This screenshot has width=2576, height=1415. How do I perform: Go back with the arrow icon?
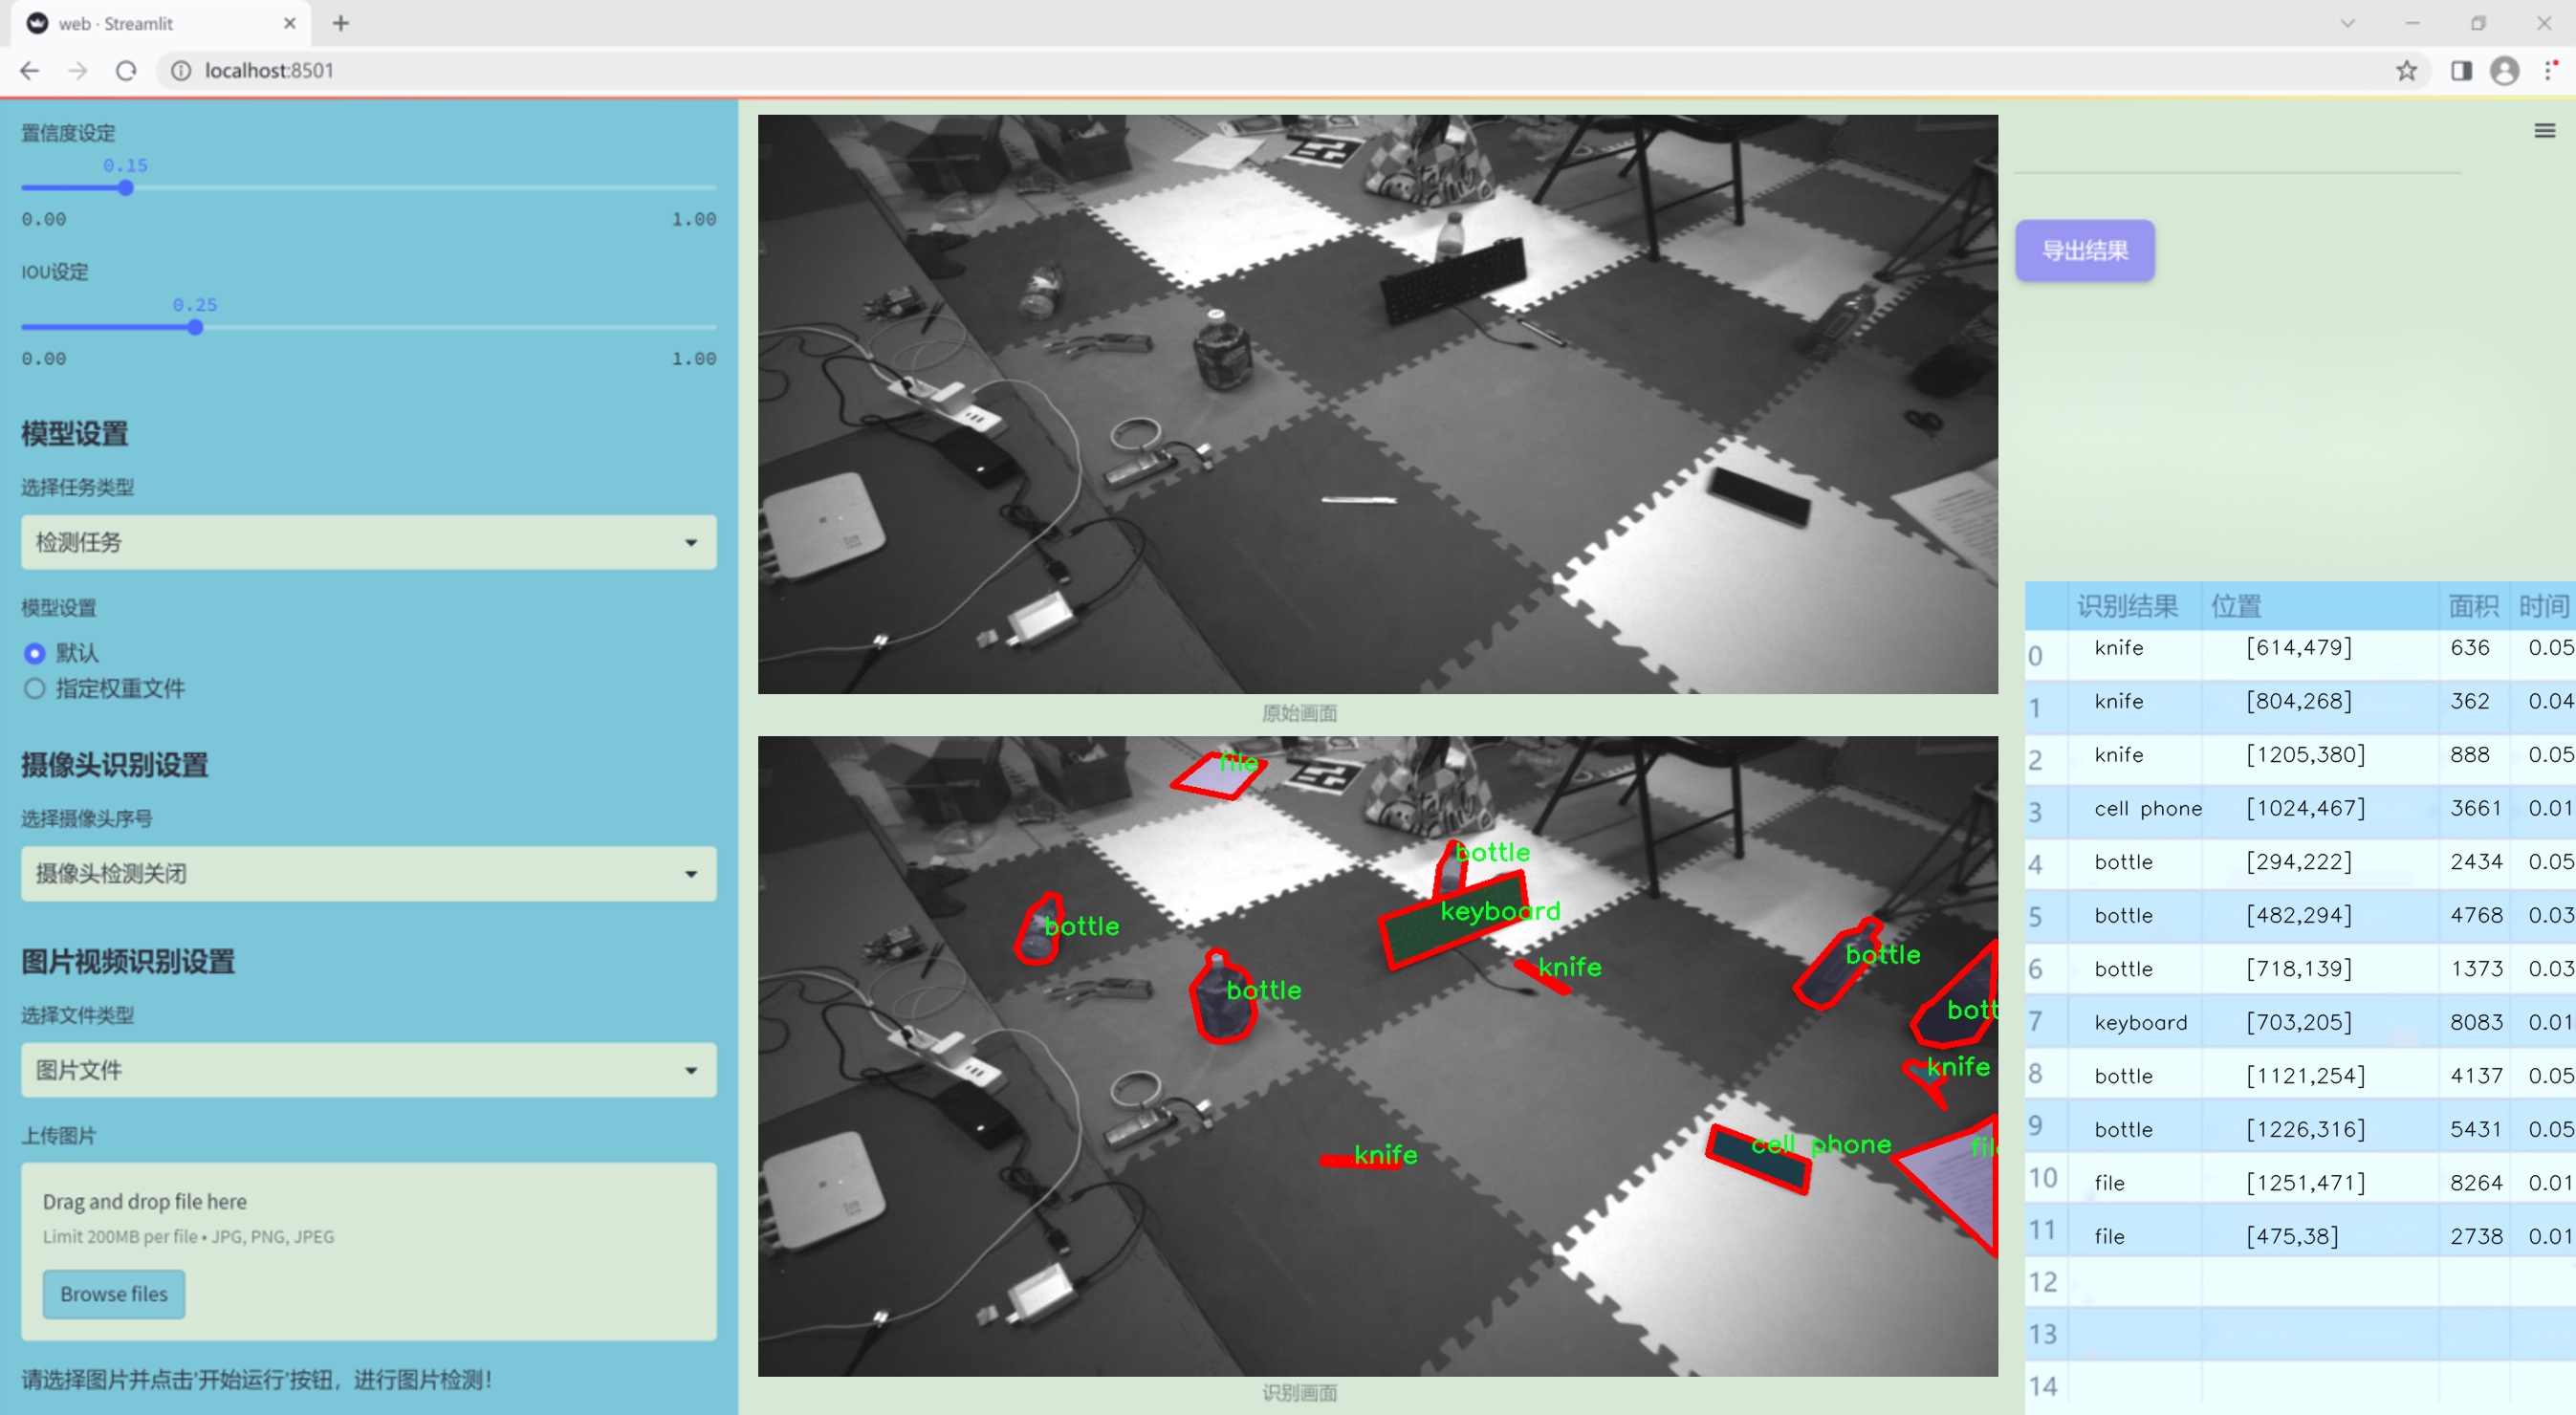tap(30, 71)
